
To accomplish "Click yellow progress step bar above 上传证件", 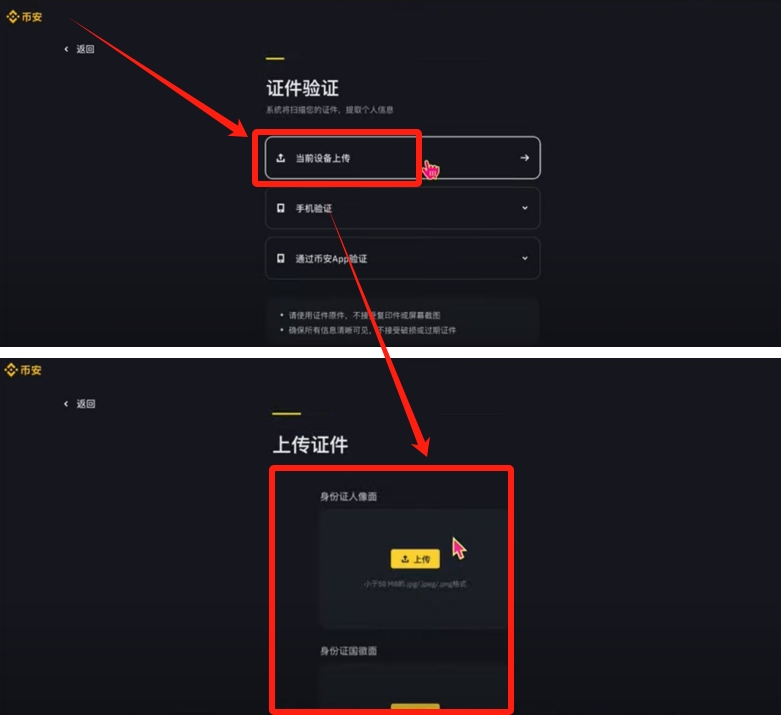I will [286, 413].
